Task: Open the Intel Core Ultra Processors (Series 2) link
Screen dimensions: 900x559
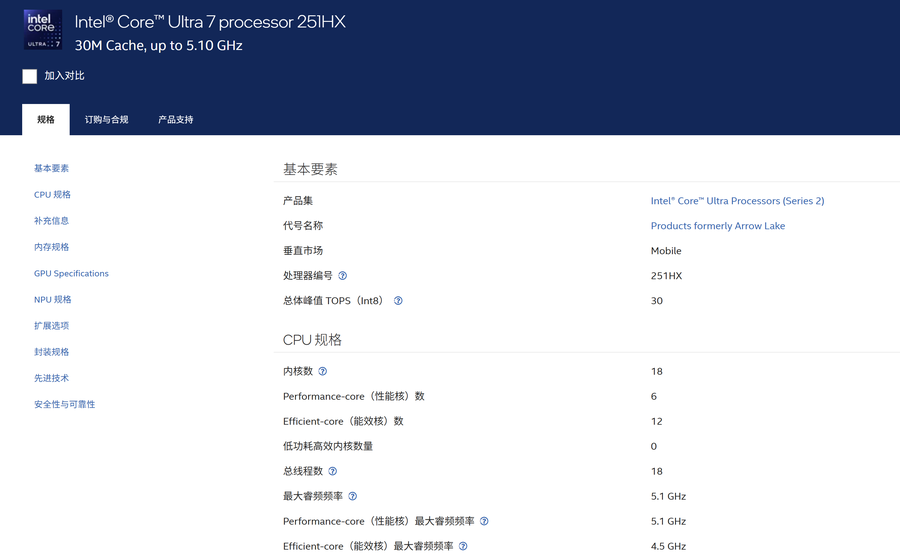Action: click(737, 201)
